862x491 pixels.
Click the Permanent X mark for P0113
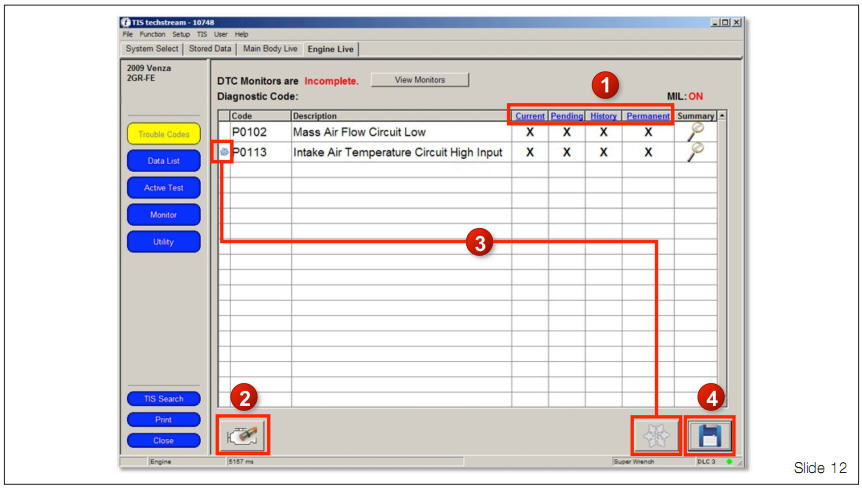(648, 152)
